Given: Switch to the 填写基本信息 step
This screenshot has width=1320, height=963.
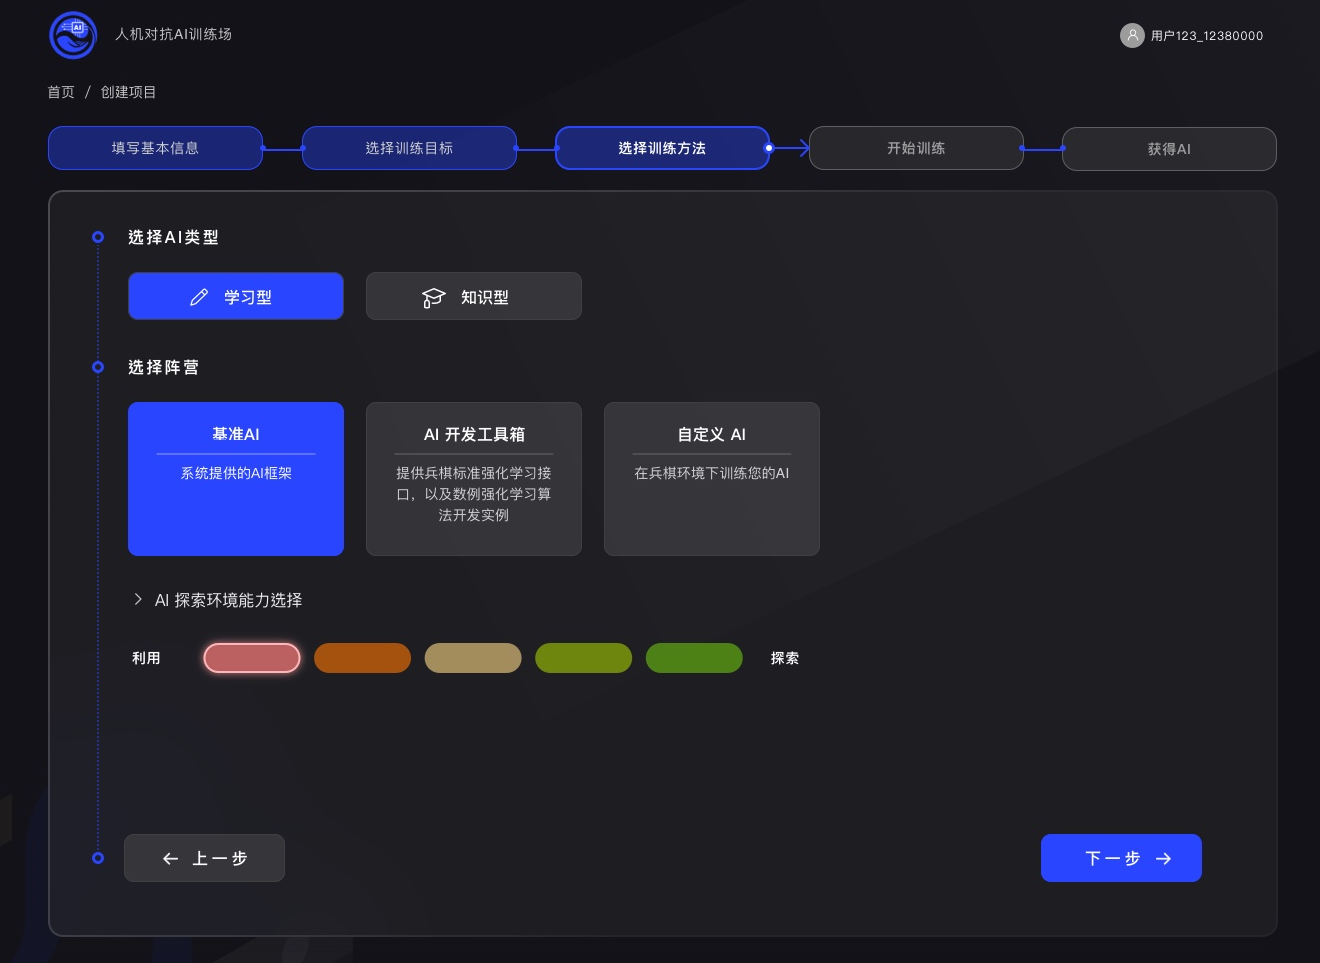Looking at the screenshot, I should point(155,147).
